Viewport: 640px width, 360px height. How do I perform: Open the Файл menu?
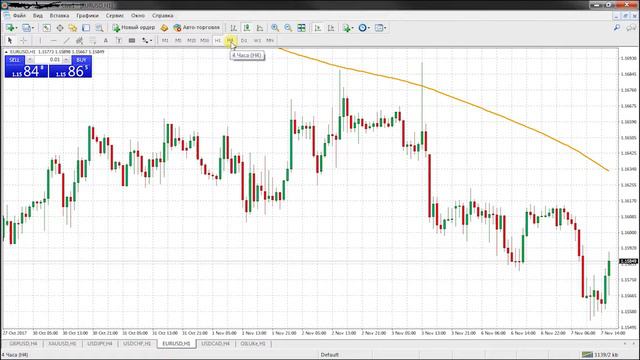(x=19, y=16)
